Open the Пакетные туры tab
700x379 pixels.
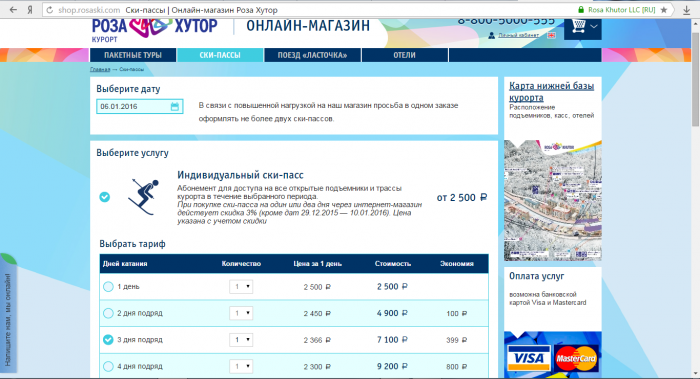coord(133,55)
